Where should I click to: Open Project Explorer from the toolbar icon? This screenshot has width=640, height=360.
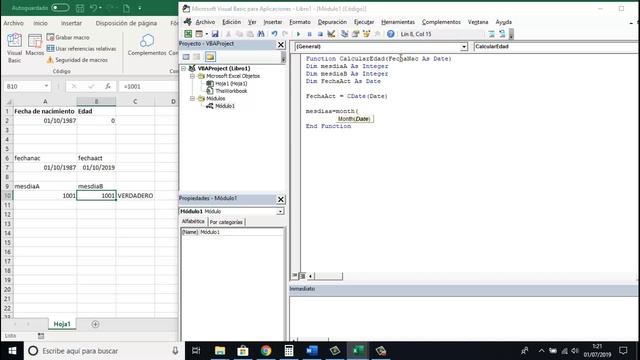tap(344, 34)
